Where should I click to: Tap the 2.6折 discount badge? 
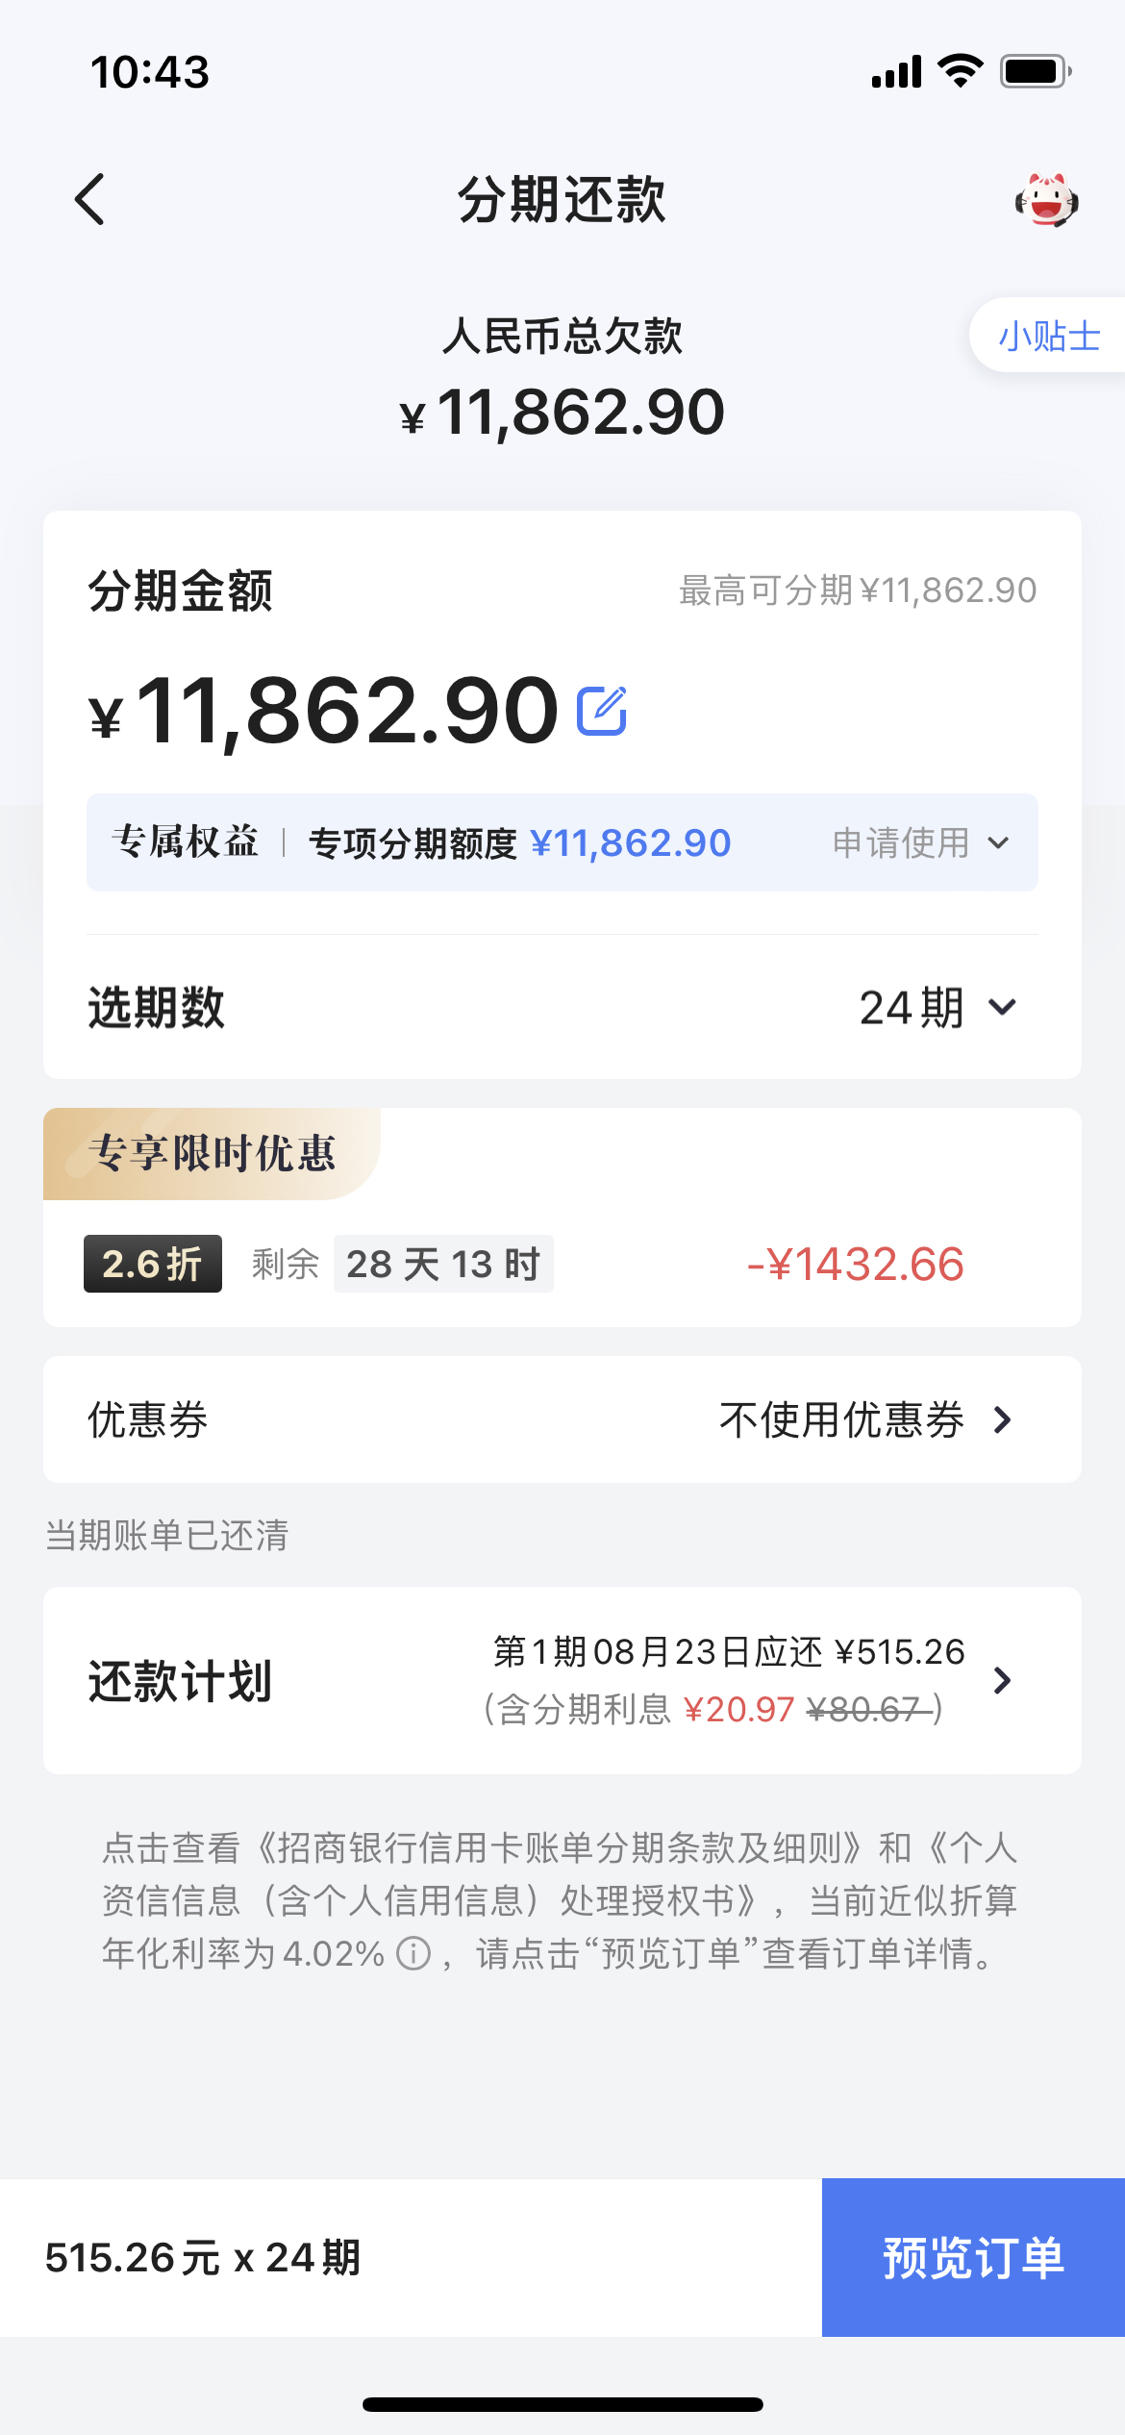click(x=153, y=1264)
